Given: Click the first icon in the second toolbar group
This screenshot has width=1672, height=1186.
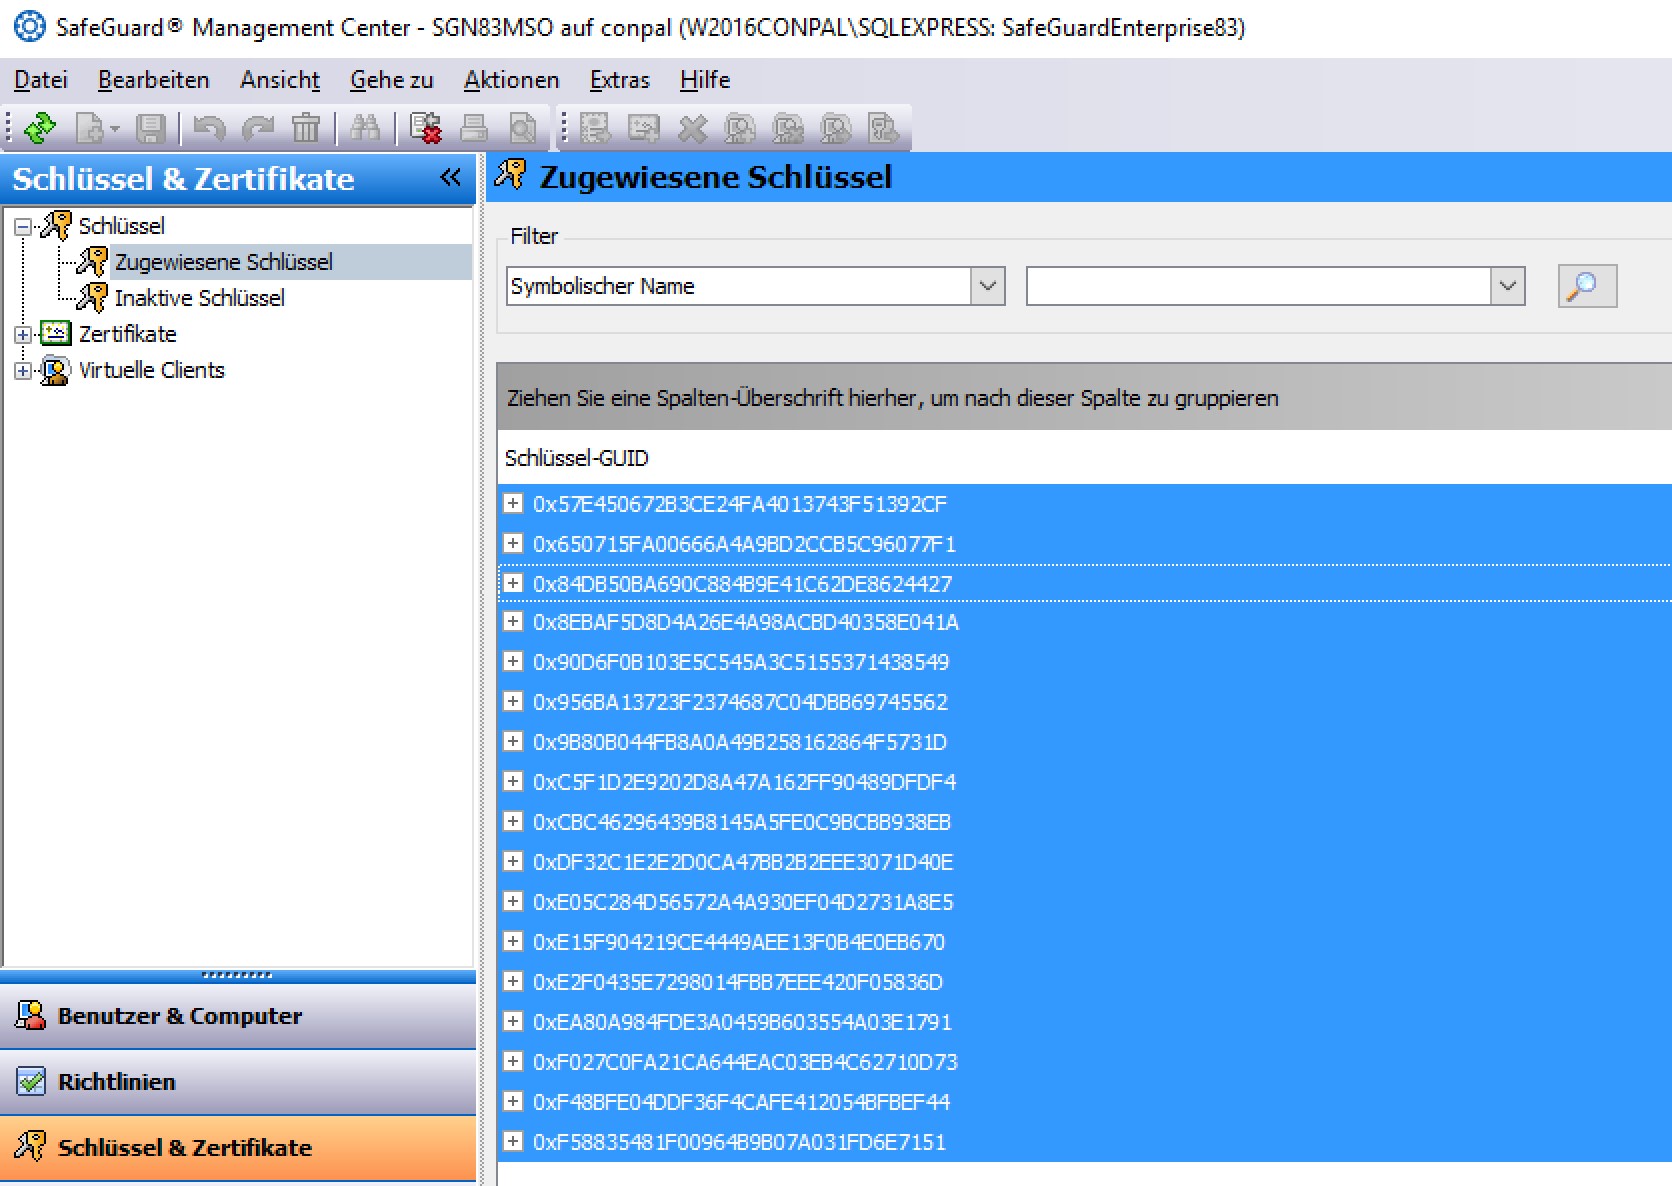Looking at the screenshot, I should (x=596, y=128).
